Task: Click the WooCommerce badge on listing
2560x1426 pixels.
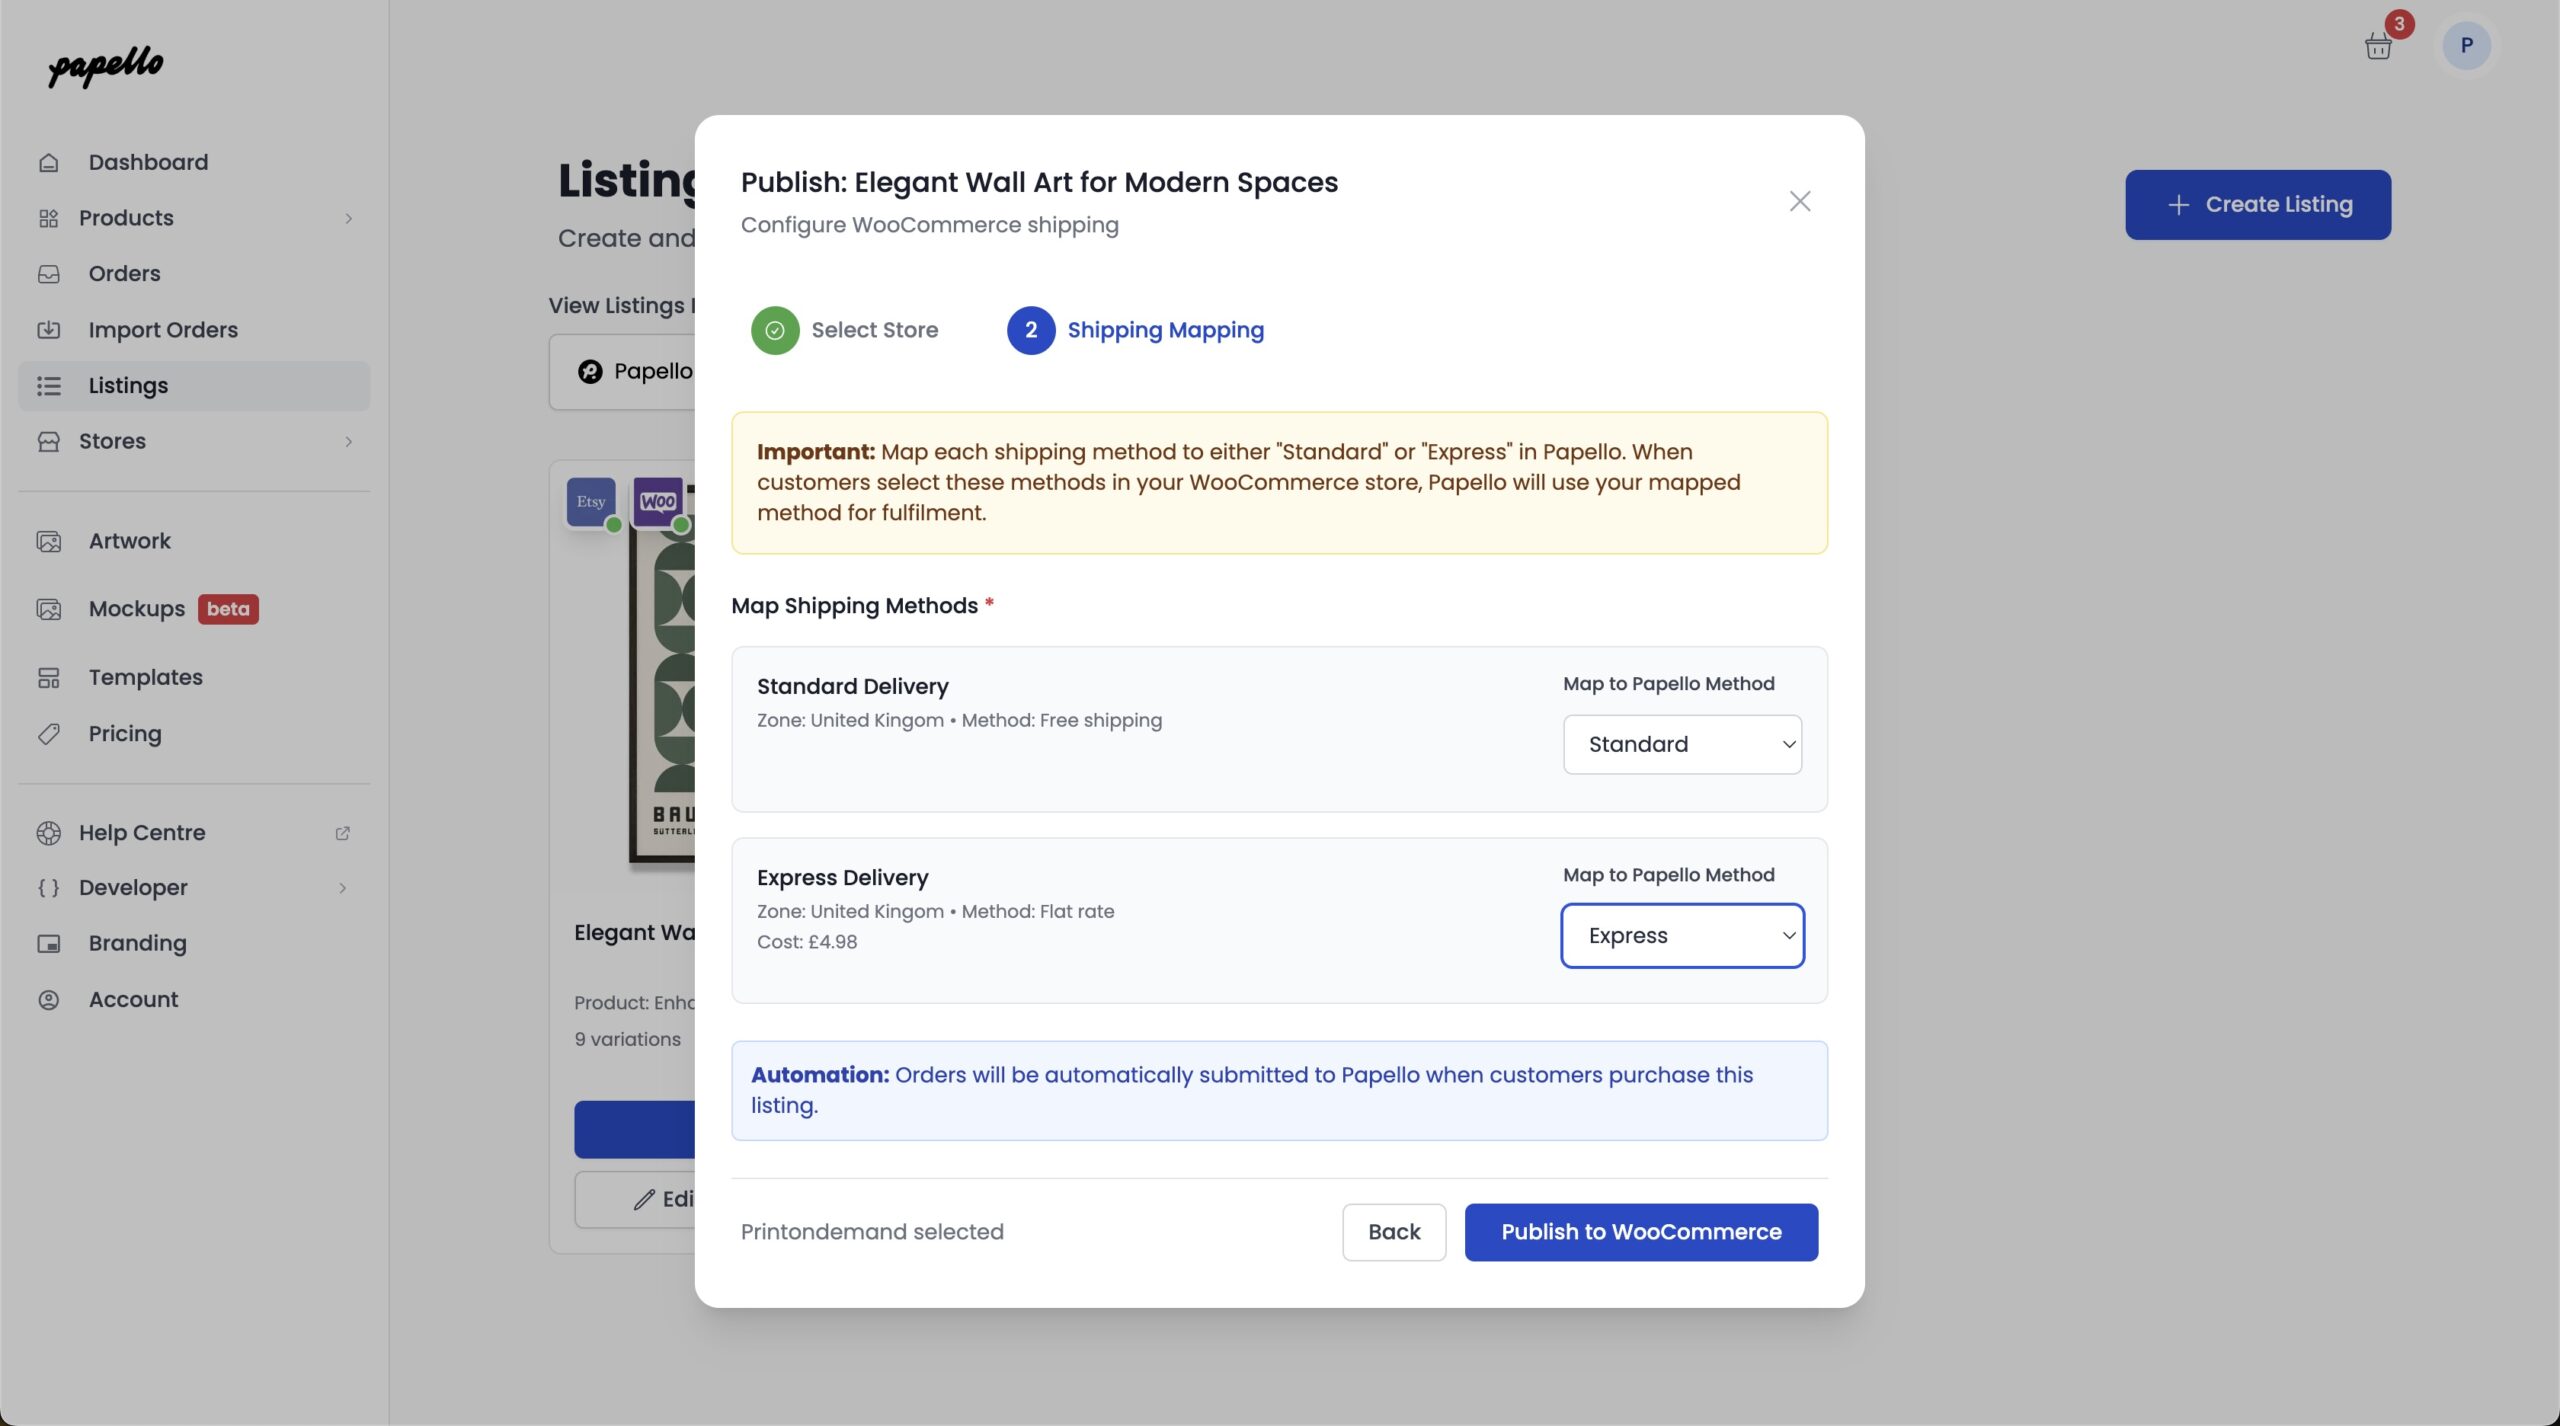Action: coord(658,502)
